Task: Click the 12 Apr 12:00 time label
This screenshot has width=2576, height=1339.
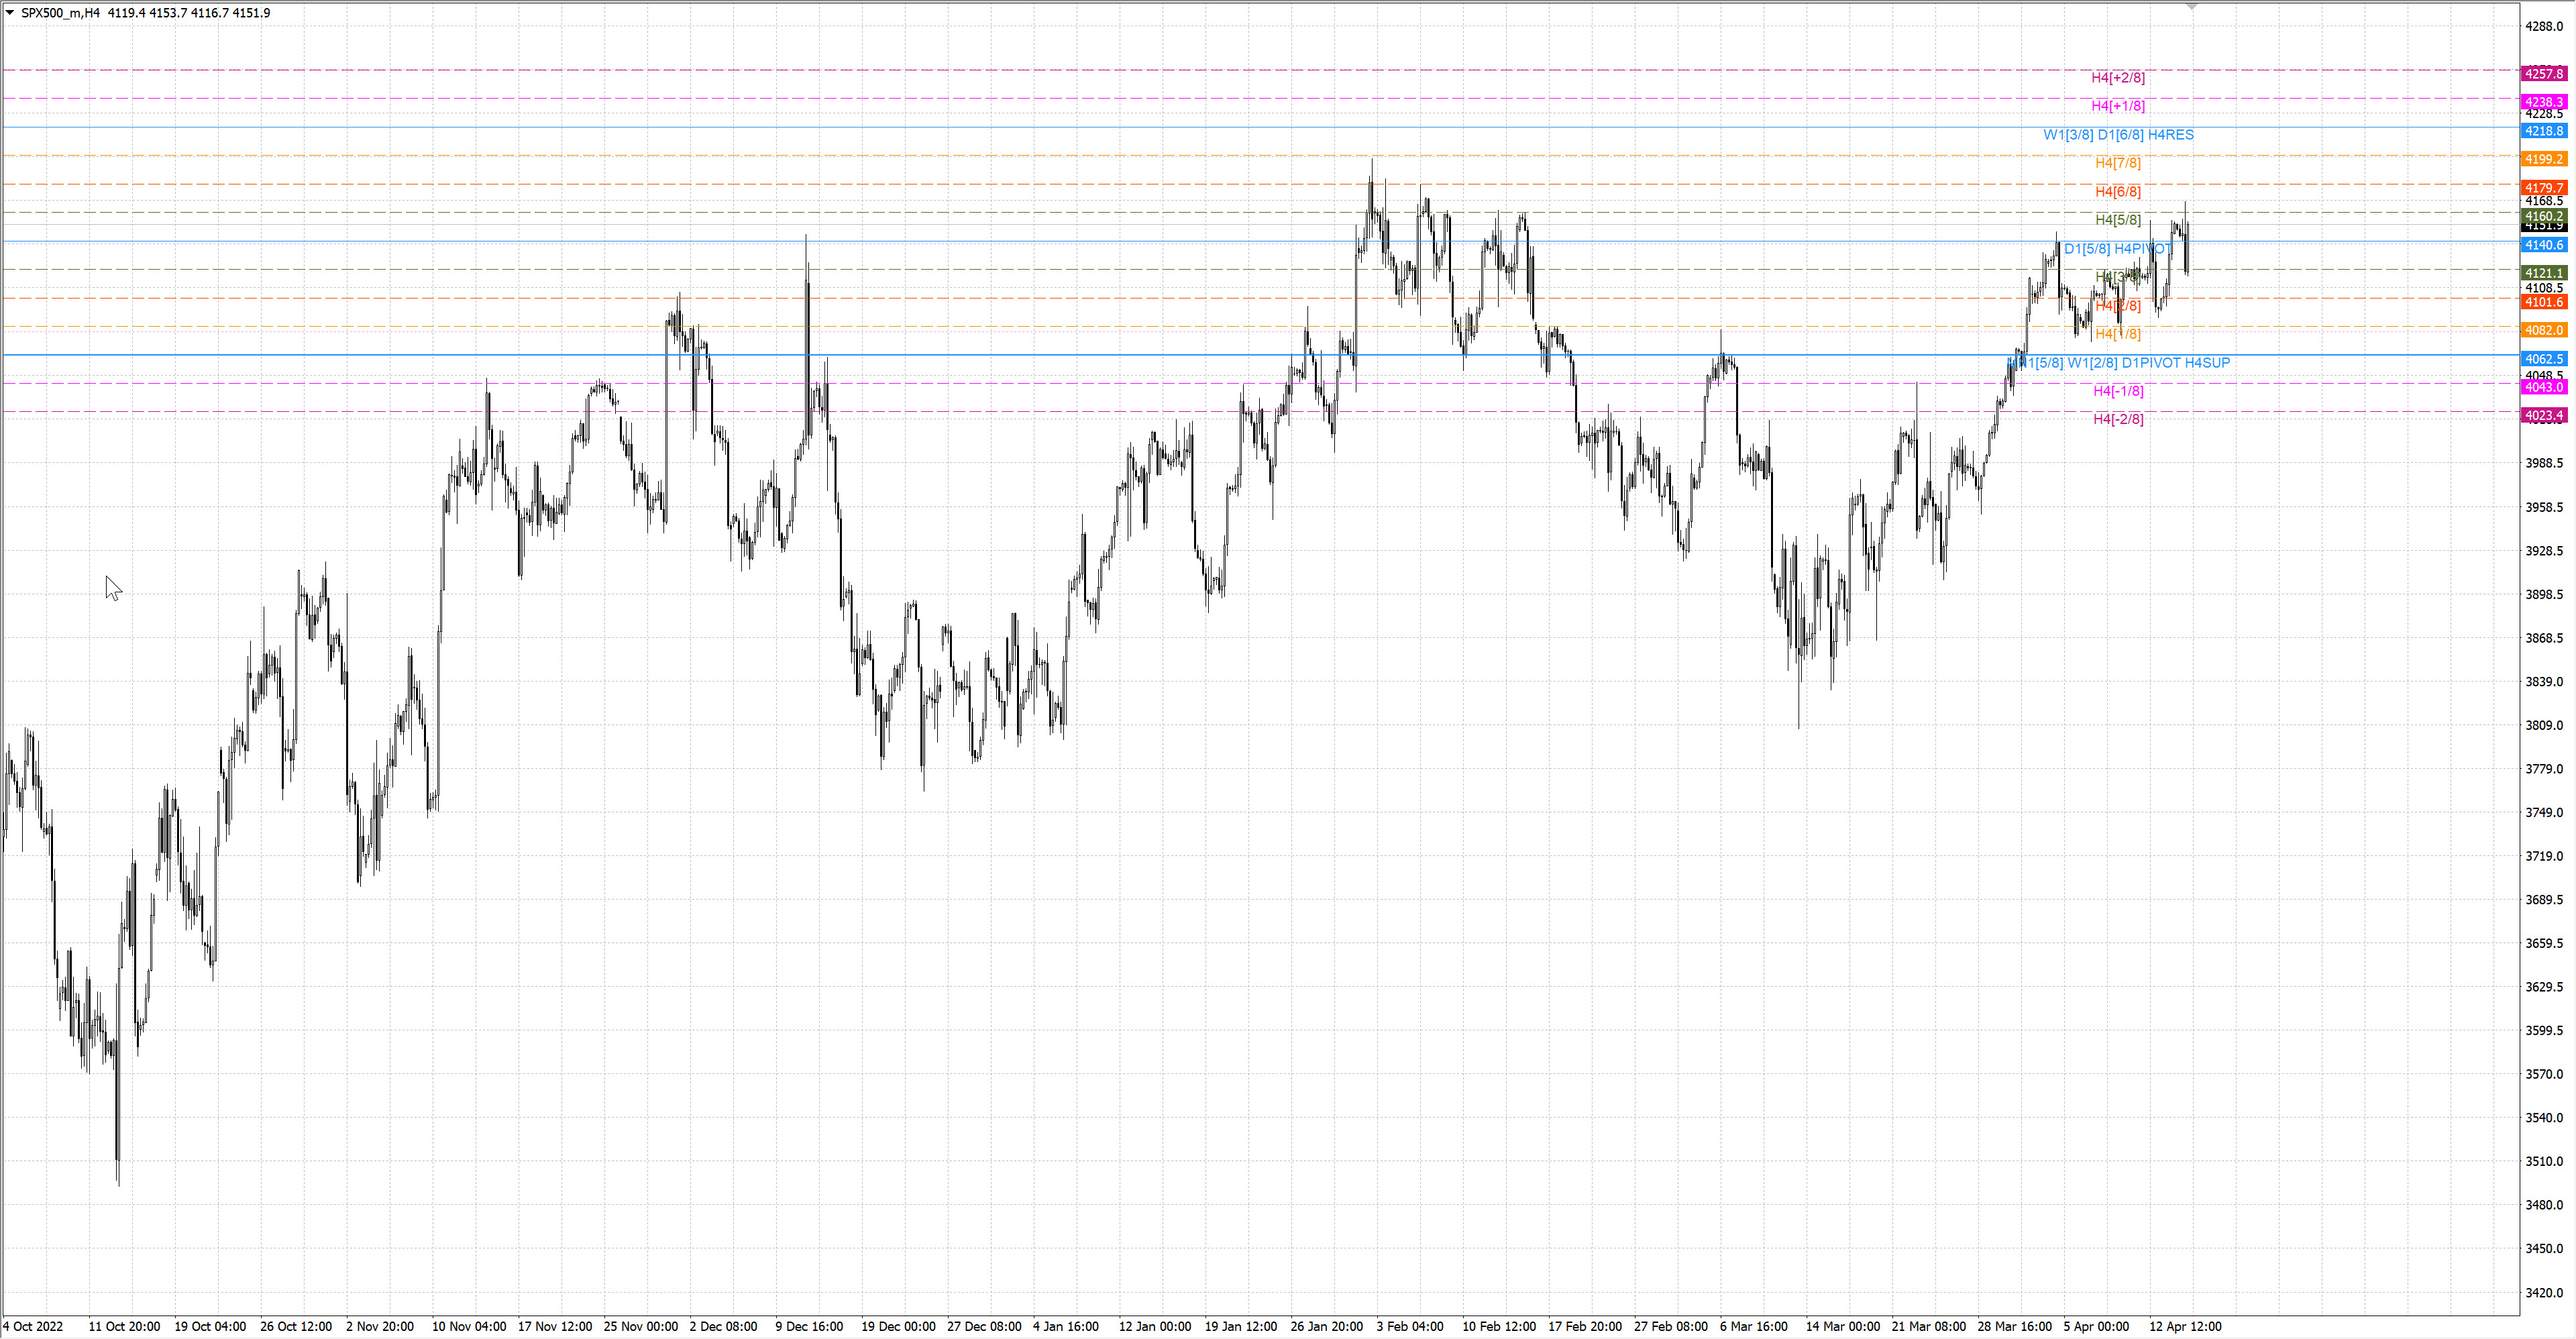Action: [x=2185, y=1327]
